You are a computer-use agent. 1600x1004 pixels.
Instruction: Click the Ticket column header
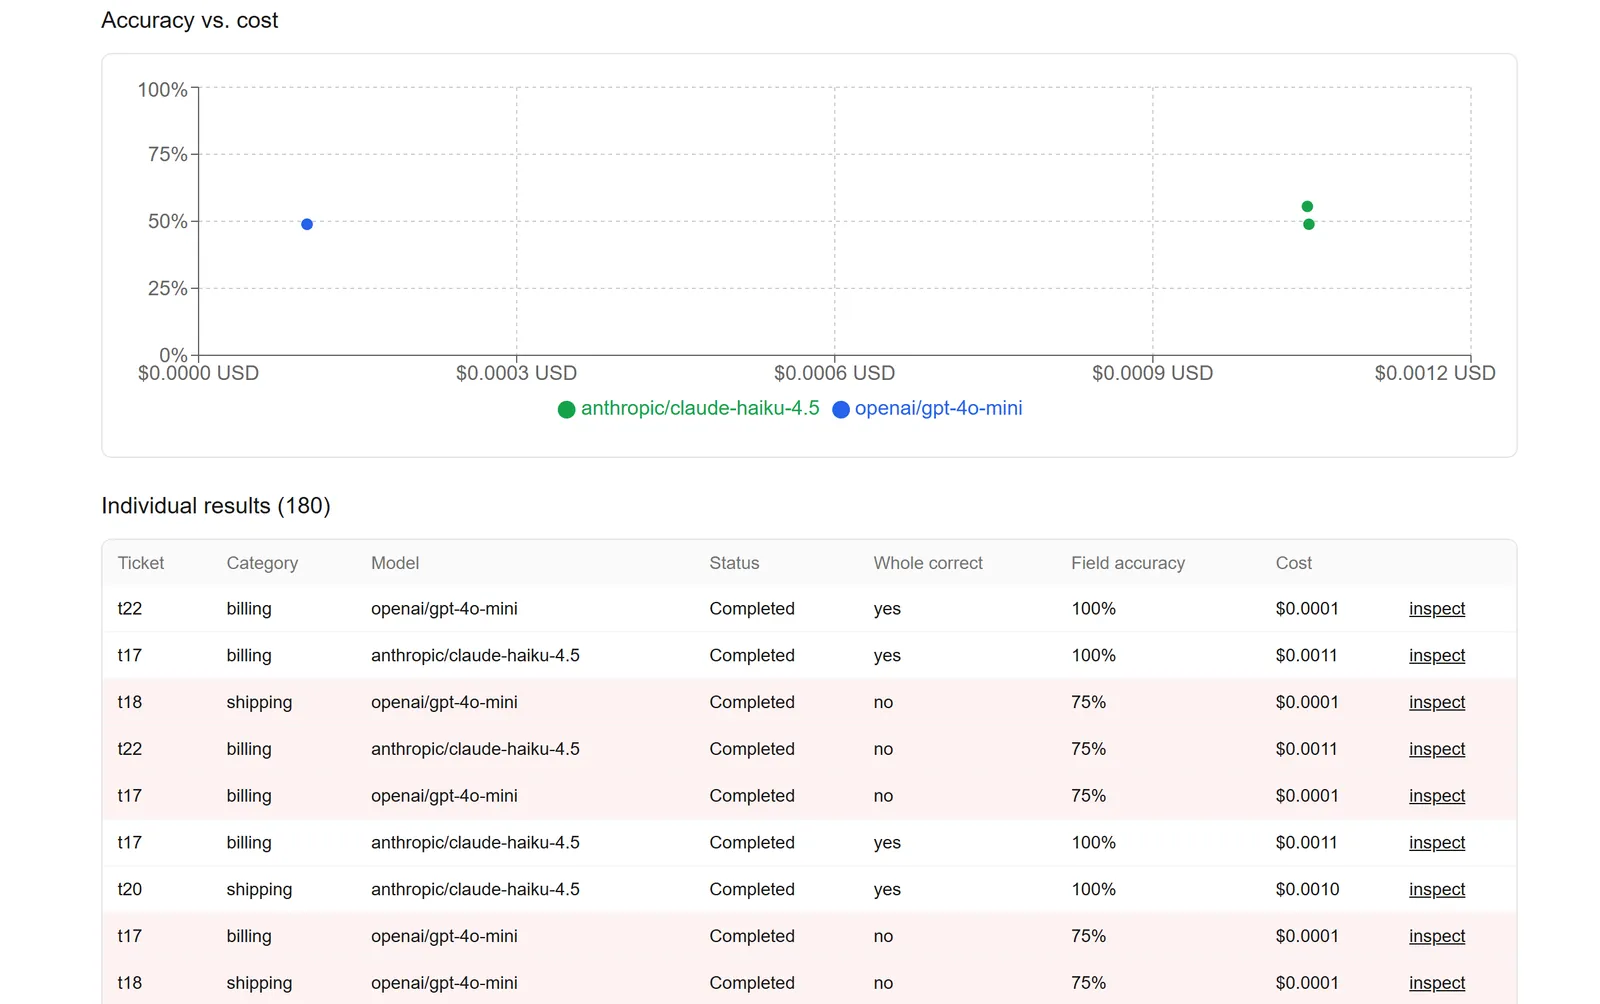point(141,563)
